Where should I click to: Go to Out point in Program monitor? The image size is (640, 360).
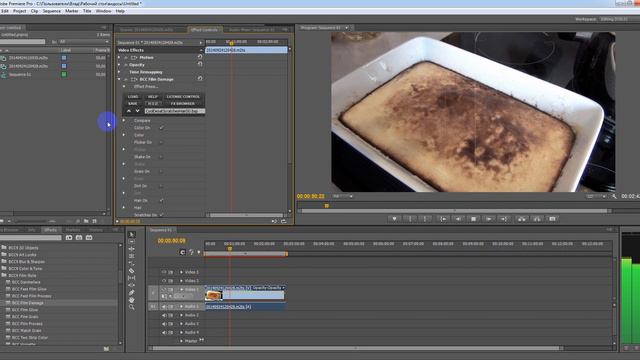[504, 219]
